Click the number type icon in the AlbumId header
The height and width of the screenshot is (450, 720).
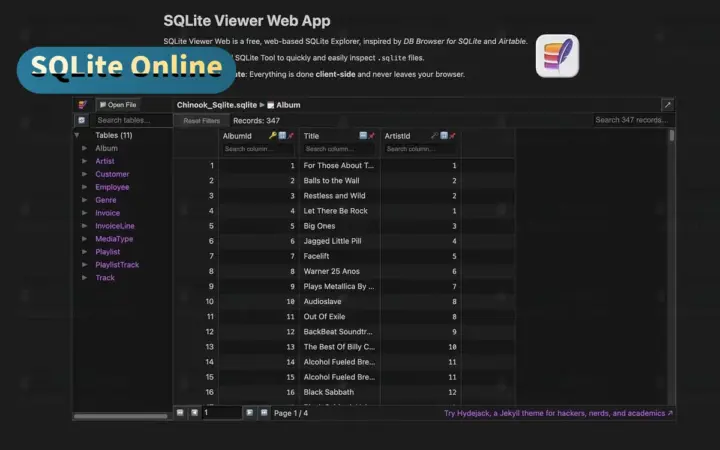point(282,135)
